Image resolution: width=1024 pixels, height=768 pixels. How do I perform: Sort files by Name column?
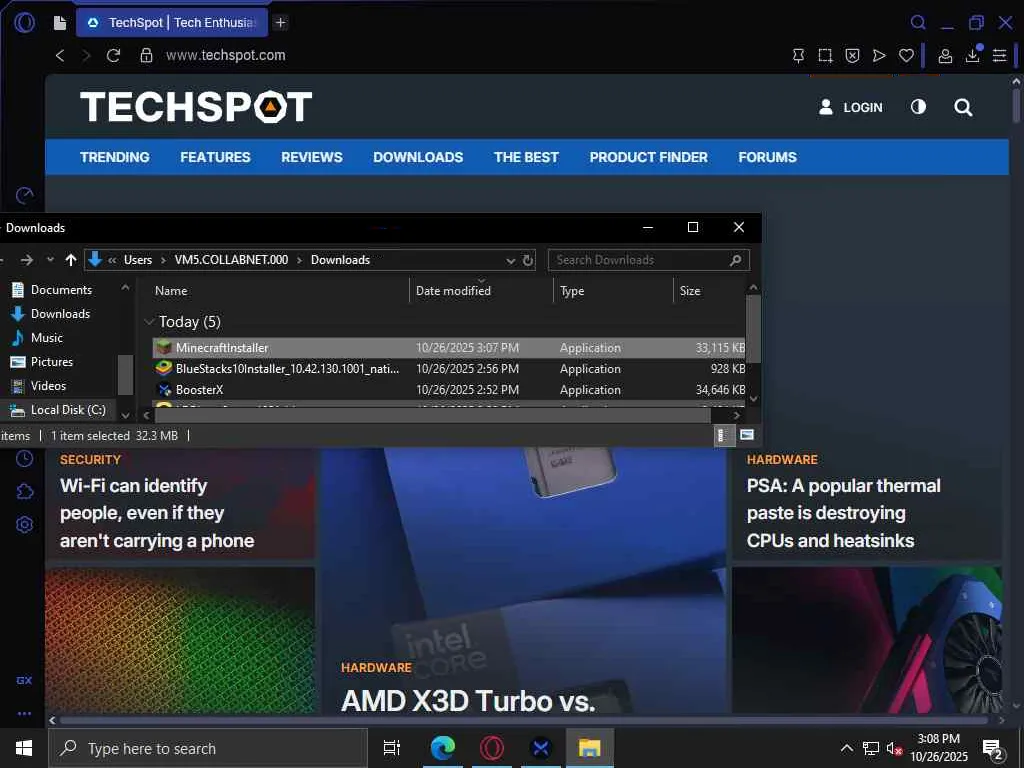tap(171, 291)
